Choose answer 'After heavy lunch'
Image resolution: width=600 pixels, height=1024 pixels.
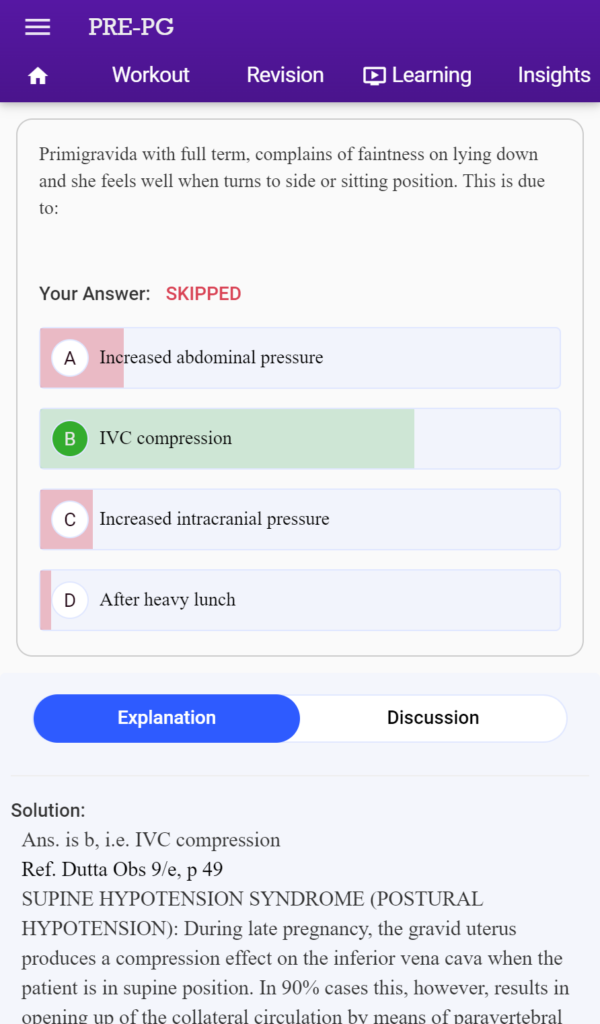pyautogui.click(x=300, y=600)
